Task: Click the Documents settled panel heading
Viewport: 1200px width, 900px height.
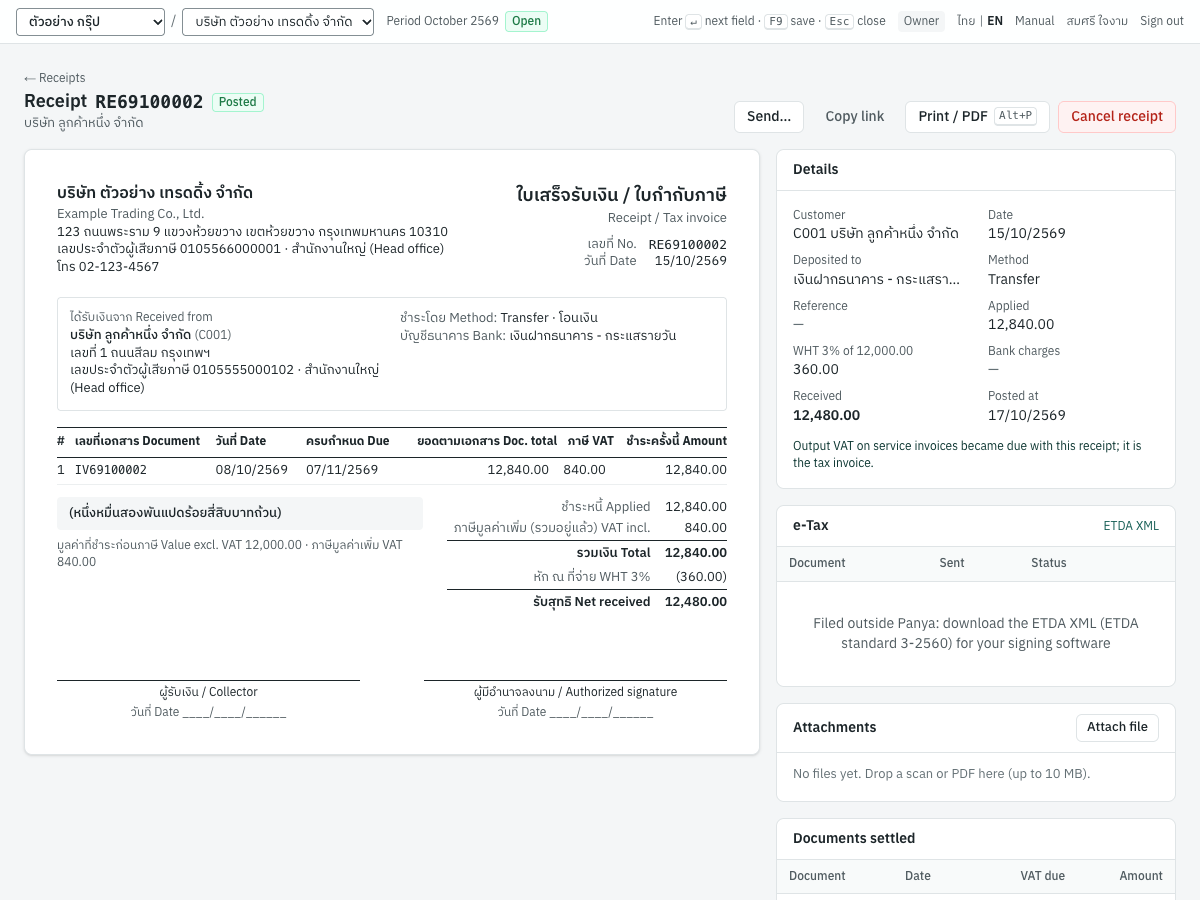Action: tap(854, 838)
